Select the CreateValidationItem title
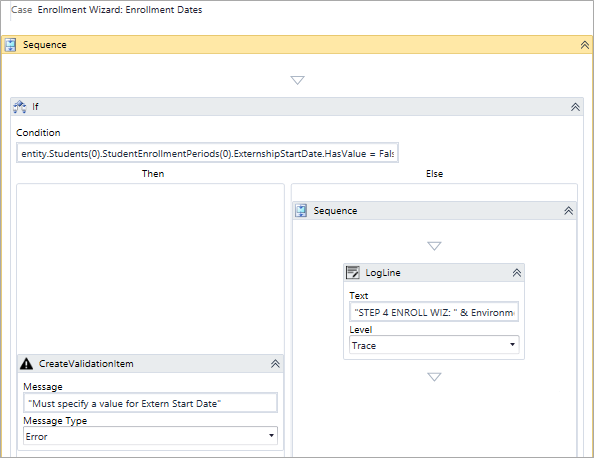594x458 pixels. click(x=86, y=364)
